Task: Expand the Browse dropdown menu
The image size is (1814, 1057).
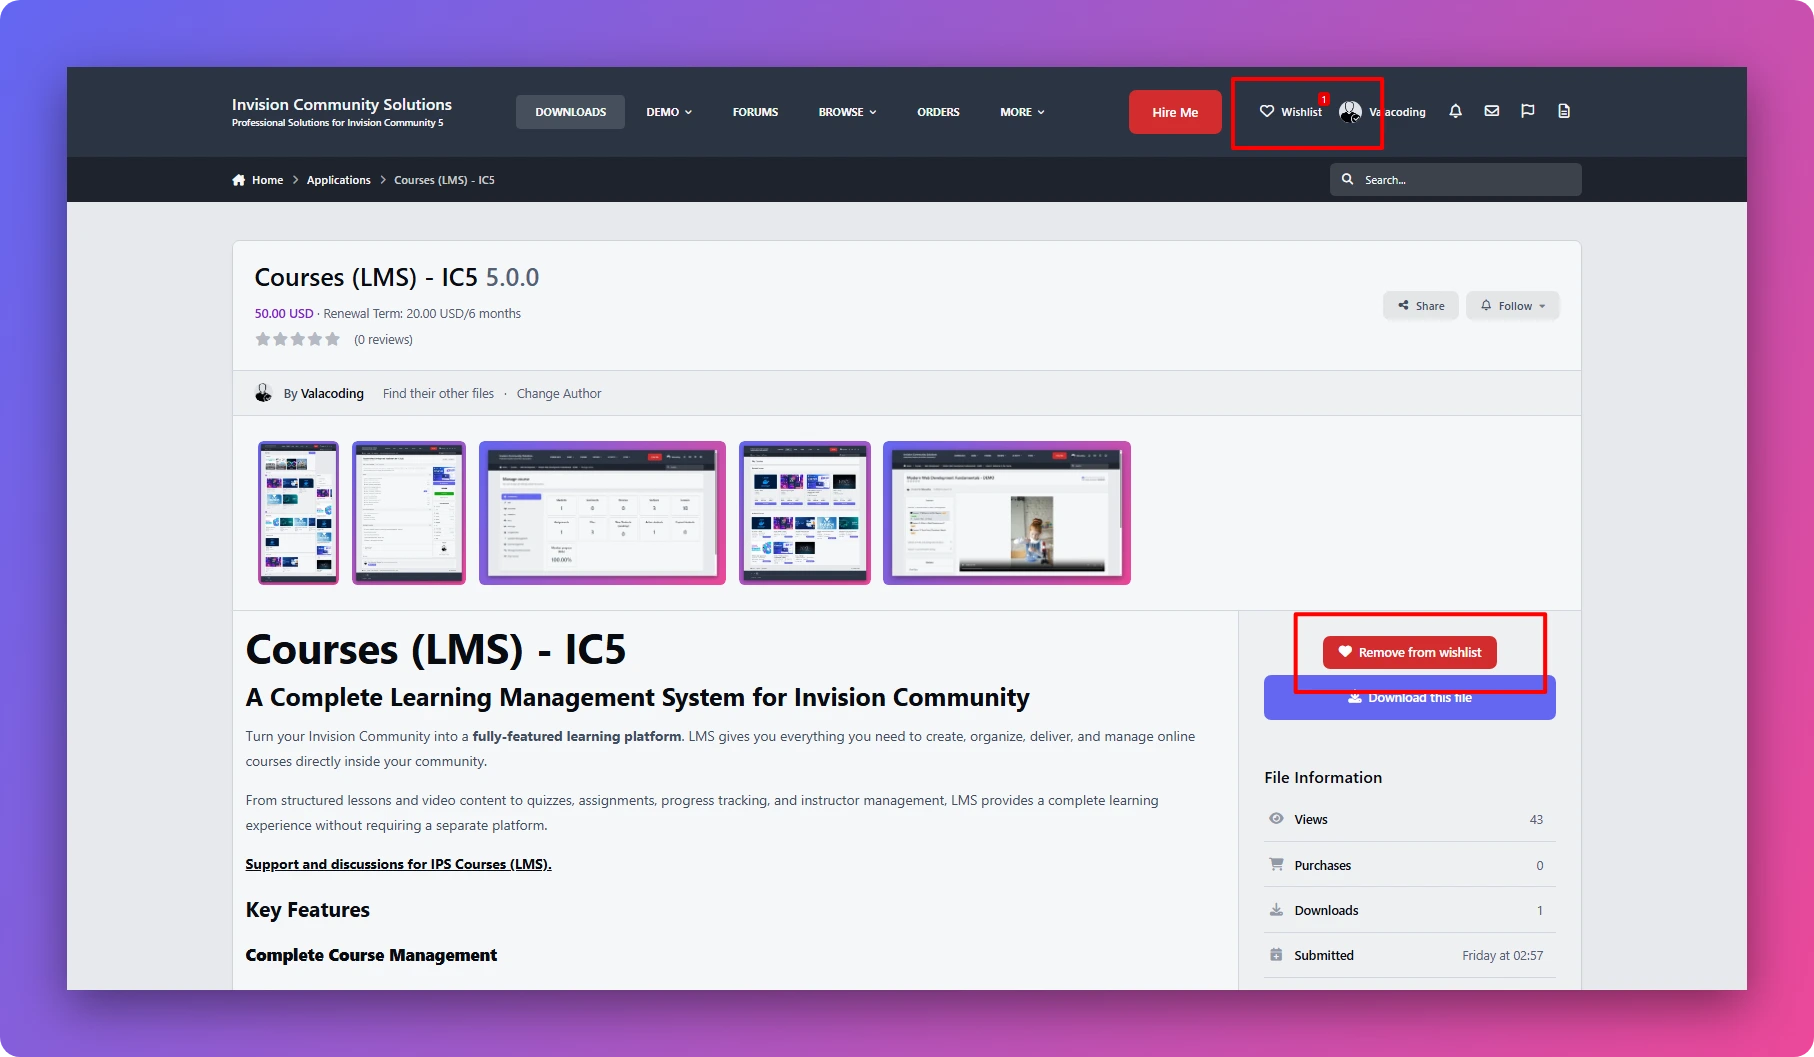Action: pyautogui.click(x=847, y=112)
